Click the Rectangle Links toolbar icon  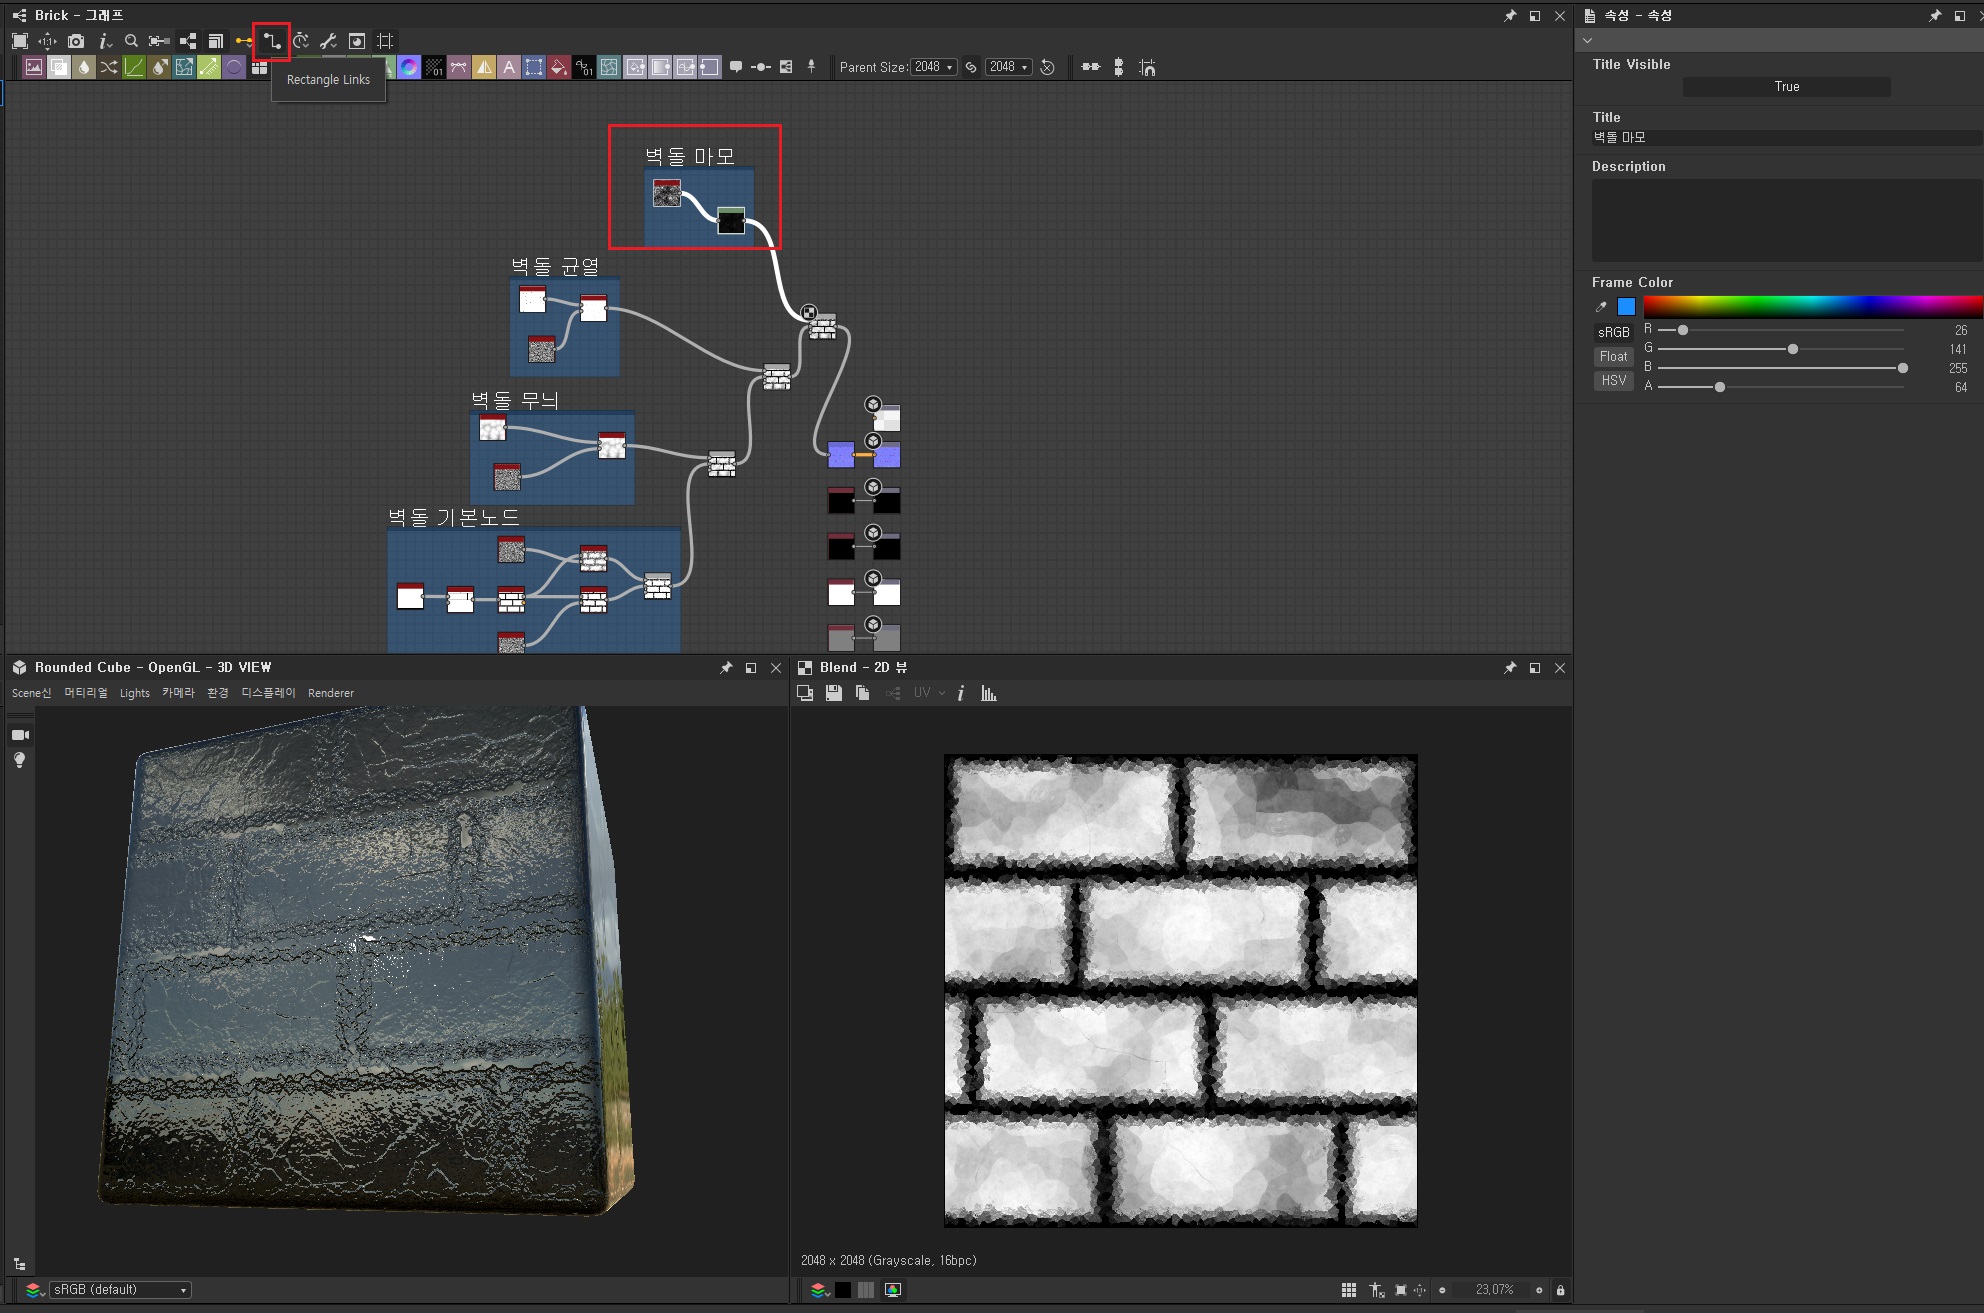pos(271,41)
